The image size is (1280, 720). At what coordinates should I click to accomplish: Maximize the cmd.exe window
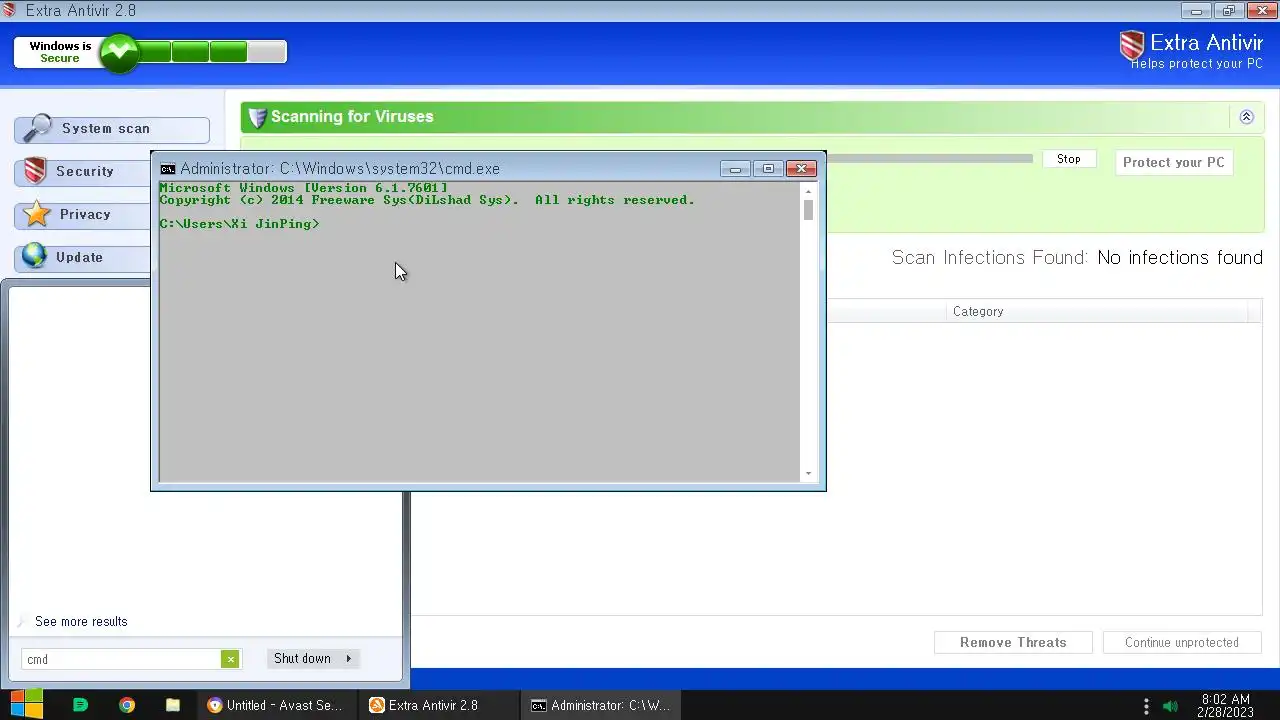(768, 169)
